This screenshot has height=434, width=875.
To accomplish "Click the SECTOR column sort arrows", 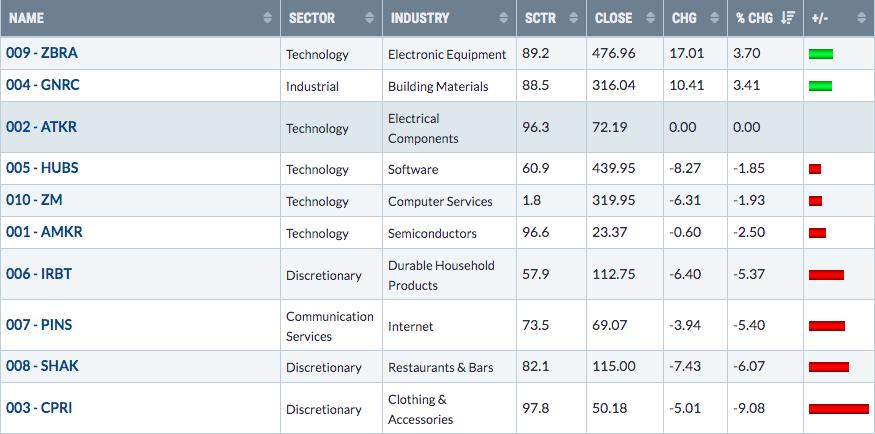I will point(369,18).
